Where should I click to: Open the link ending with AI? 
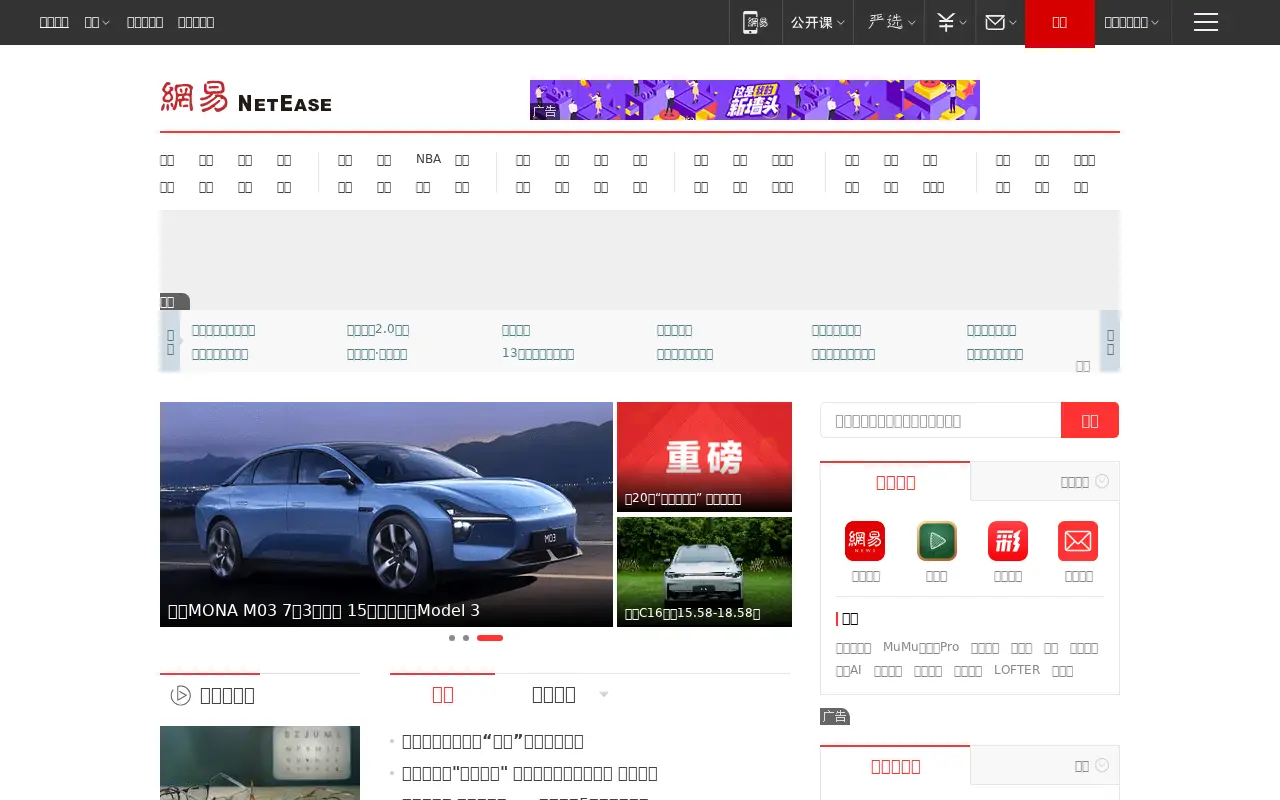pos(848,670)
